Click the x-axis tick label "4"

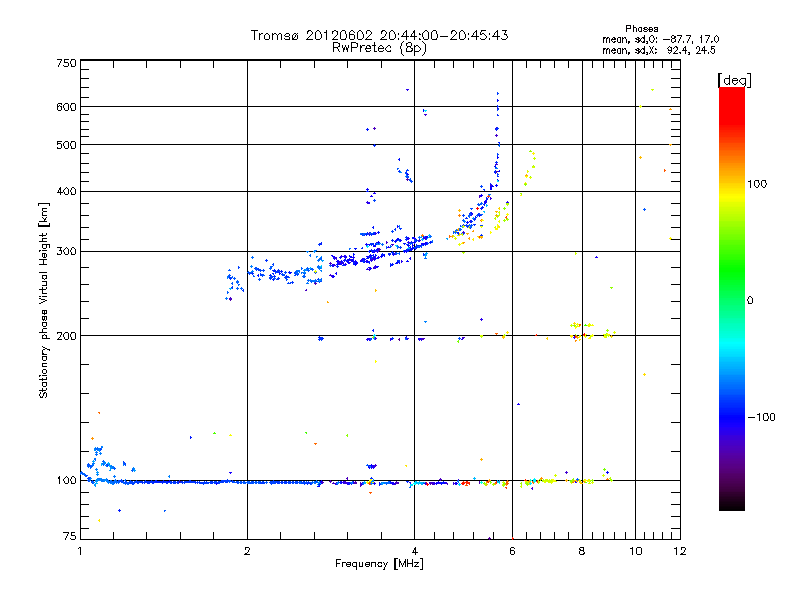[x=414, y=551]
